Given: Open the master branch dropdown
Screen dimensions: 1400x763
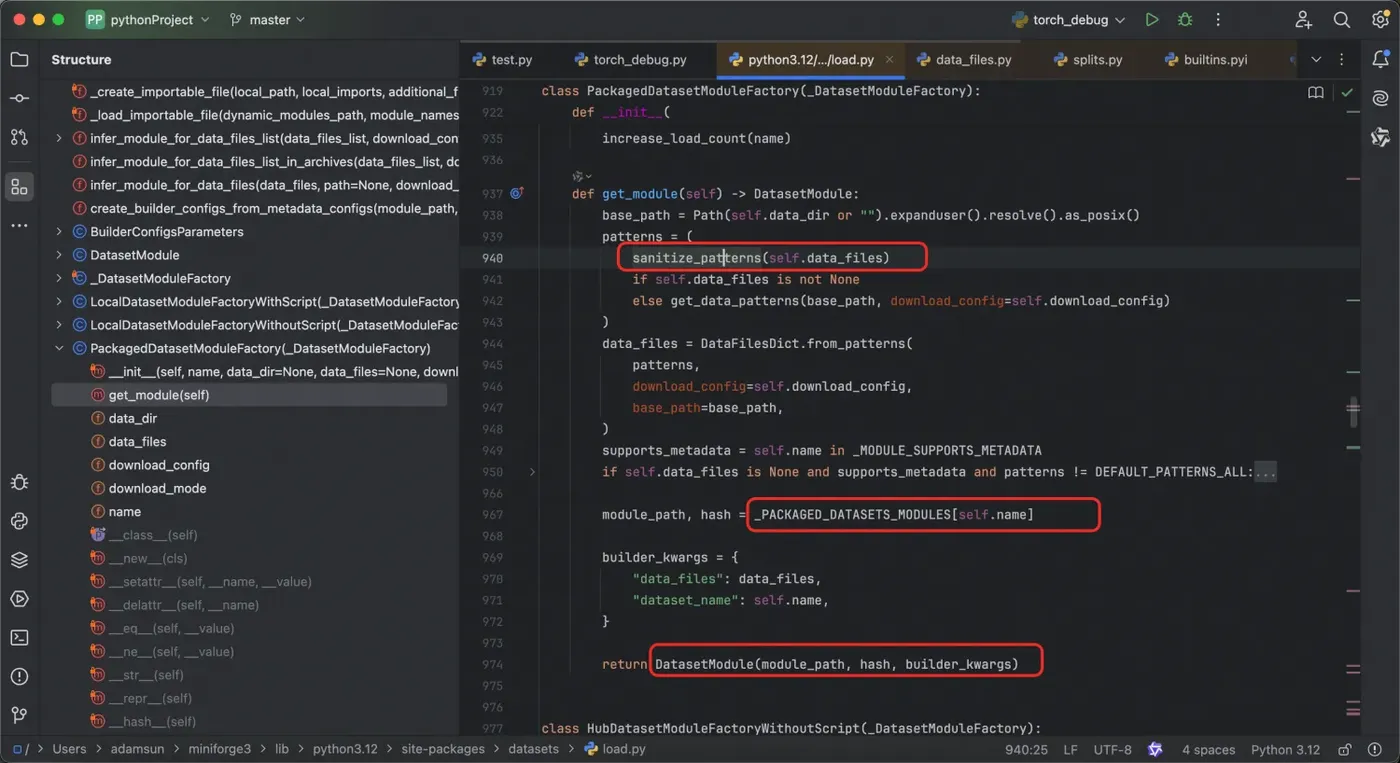Looking at the screenshot, I should (x=268, y=19).
